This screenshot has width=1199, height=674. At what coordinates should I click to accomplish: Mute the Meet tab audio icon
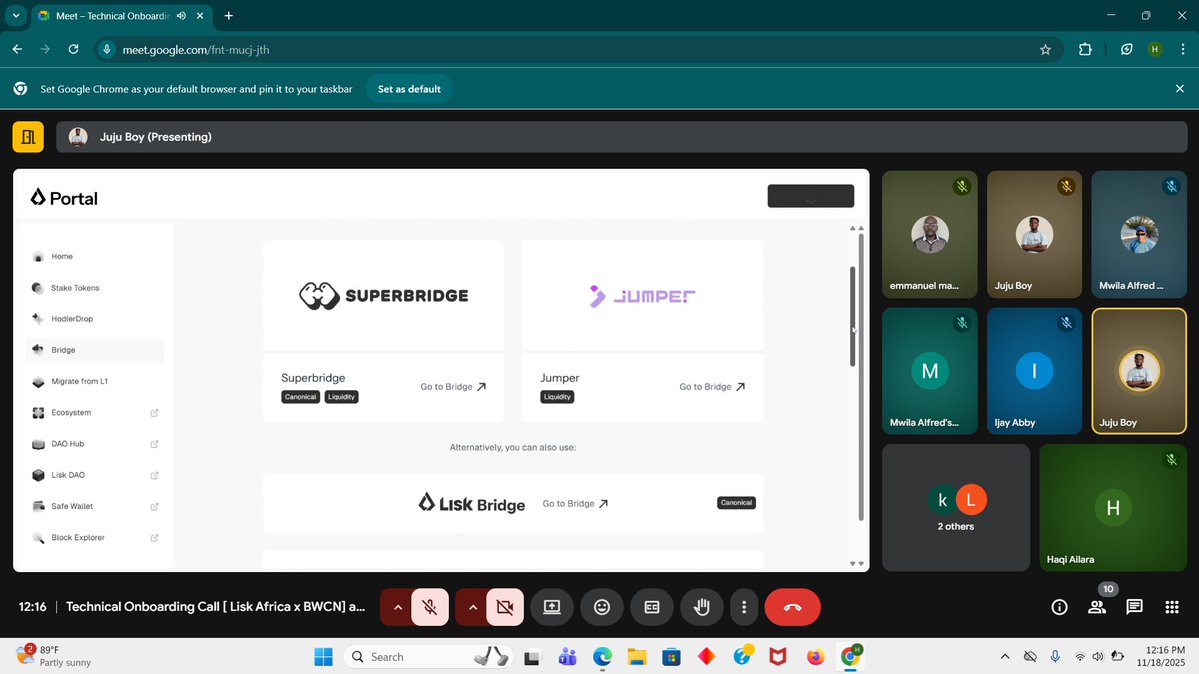[x=181, y=15]
